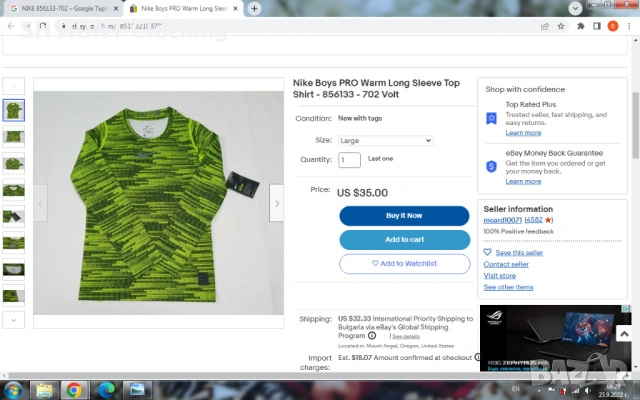Open seller profile mcard10071

[502, 220]
